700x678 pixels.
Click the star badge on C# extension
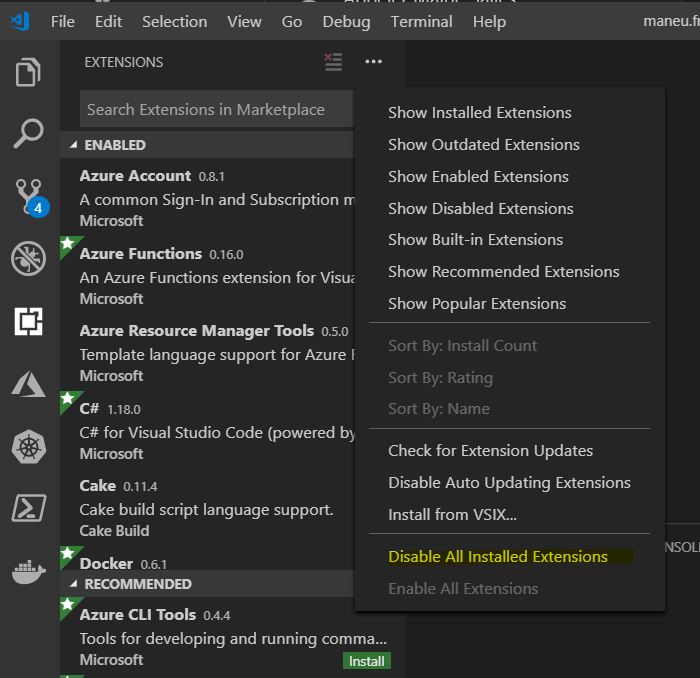[68, 399]
